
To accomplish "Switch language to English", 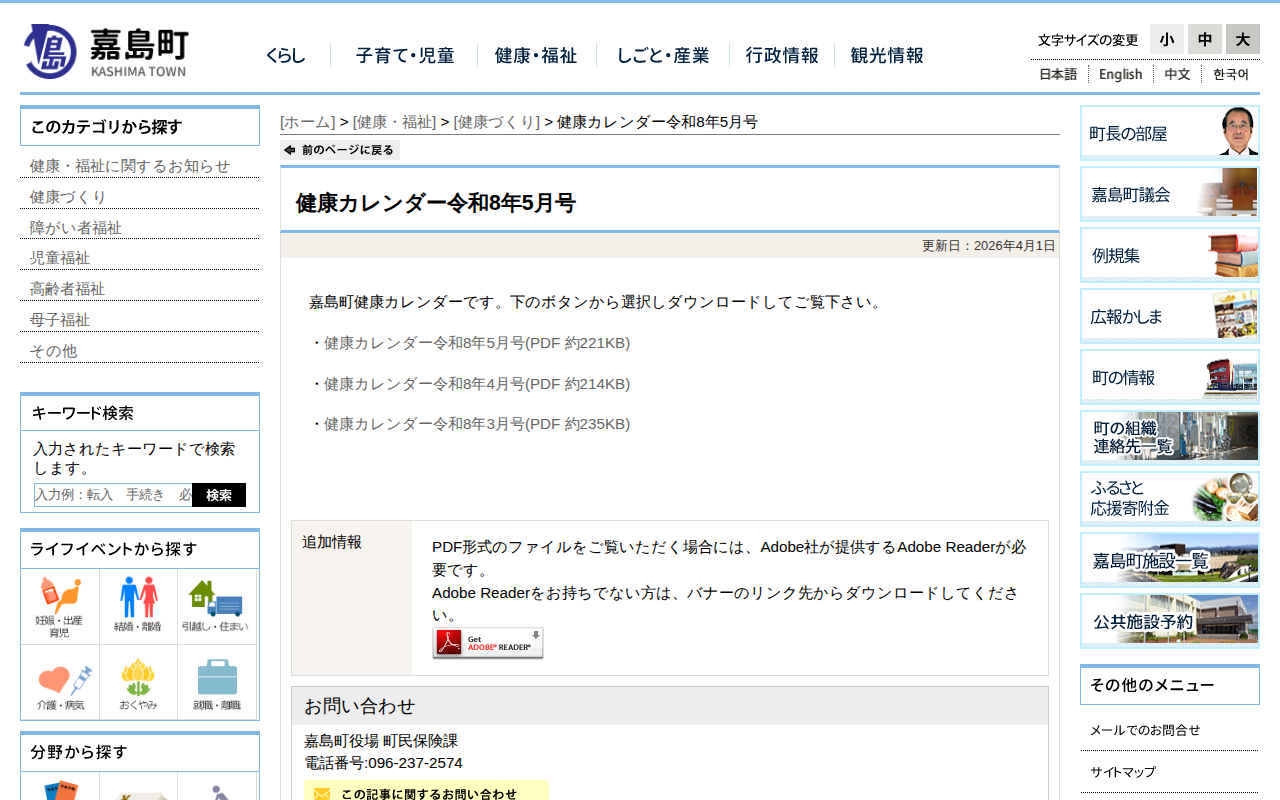I will click(x=1120, y=74).
